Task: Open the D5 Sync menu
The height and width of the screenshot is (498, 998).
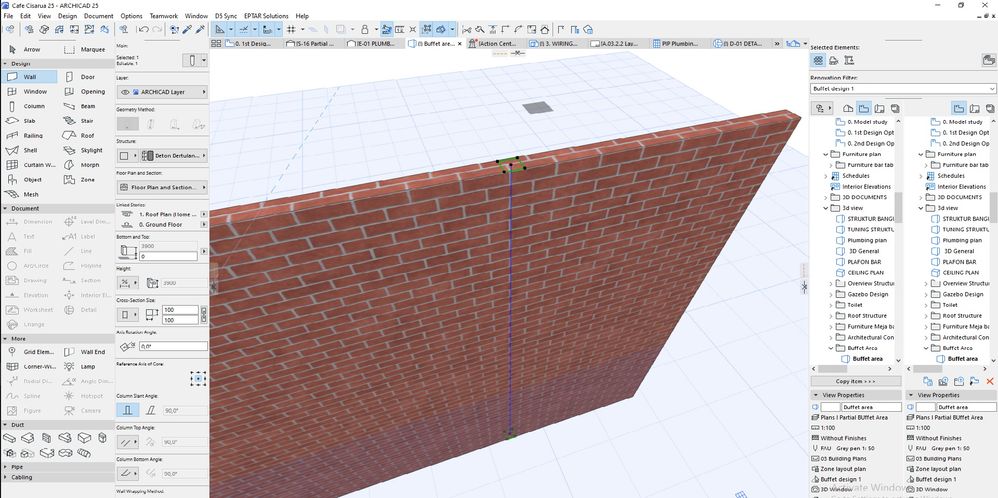Action: [225, 16]
